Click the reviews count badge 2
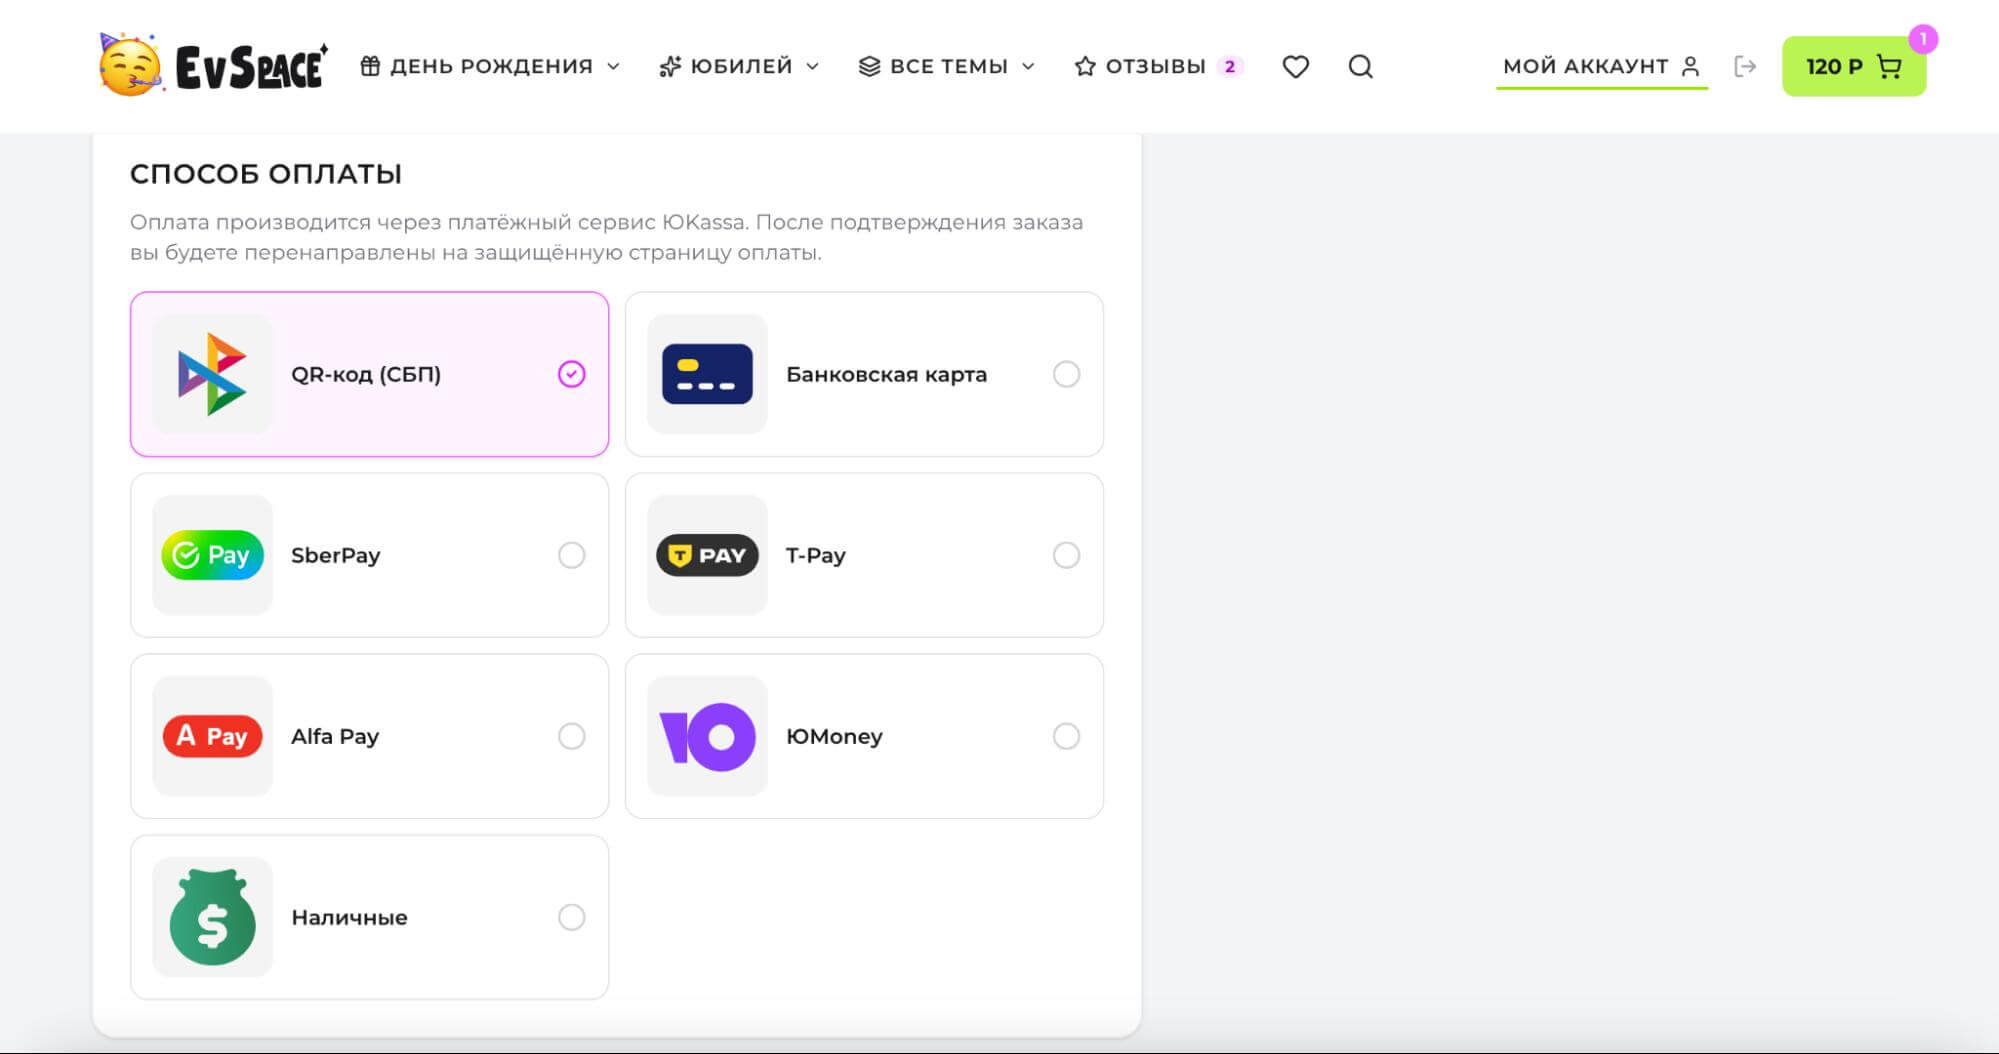1999x1054 pixels. [x=1230, y=66]
